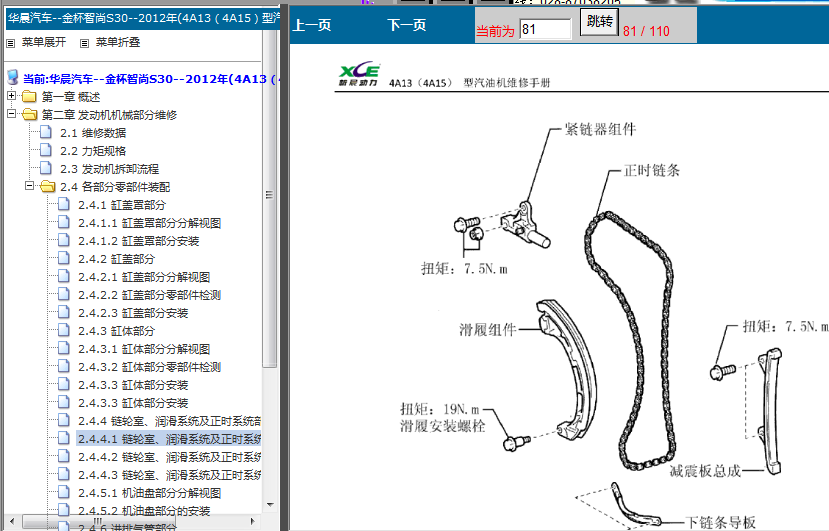Viewport: 829px width, 531px height.
Task: Collapse the 第二章 发动机机械部分维修 node
Action: 12,114
